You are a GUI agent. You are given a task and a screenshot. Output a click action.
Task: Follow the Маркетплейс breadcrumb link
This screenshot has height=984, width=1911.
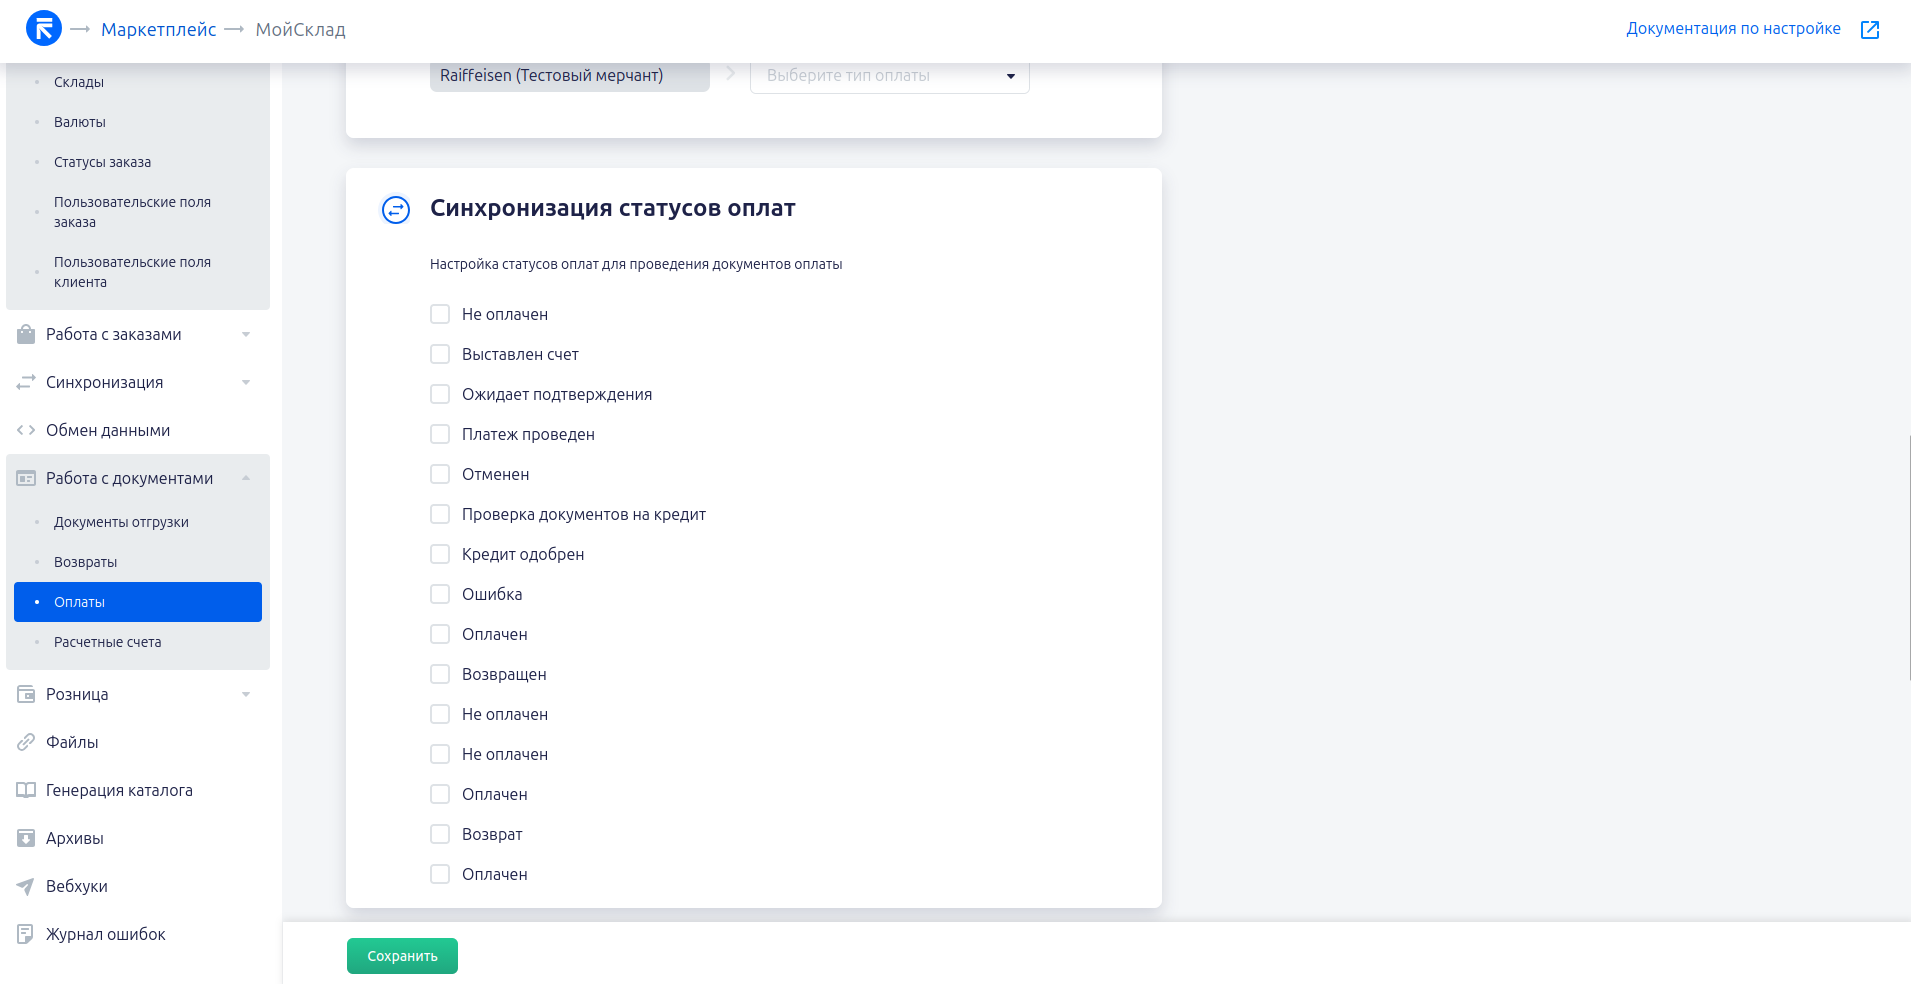[158, 30]
